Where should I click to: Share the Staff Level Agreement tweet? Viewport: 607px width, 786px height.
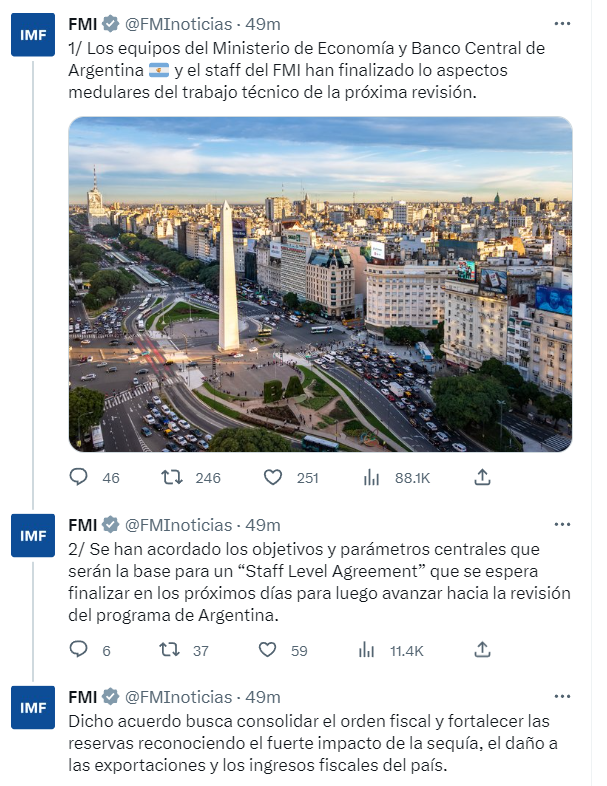(x=482, y=650)
